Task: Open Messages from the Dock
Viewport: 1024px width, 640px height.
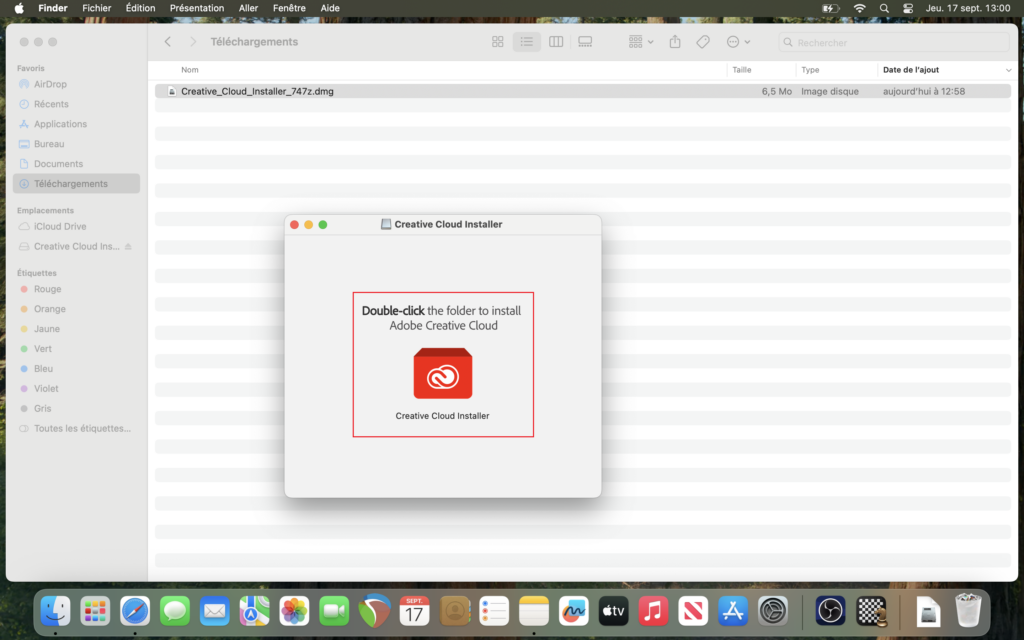Action: (175, 611)
